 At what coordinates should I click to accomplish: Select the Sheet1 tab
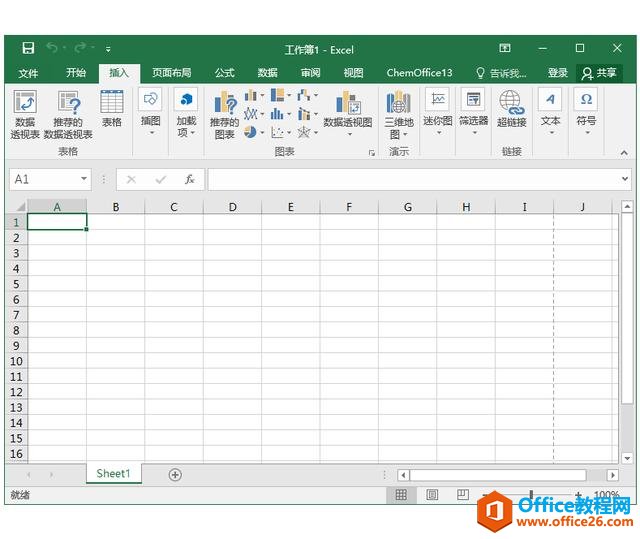pyautogui.click(x=113, y=473)
